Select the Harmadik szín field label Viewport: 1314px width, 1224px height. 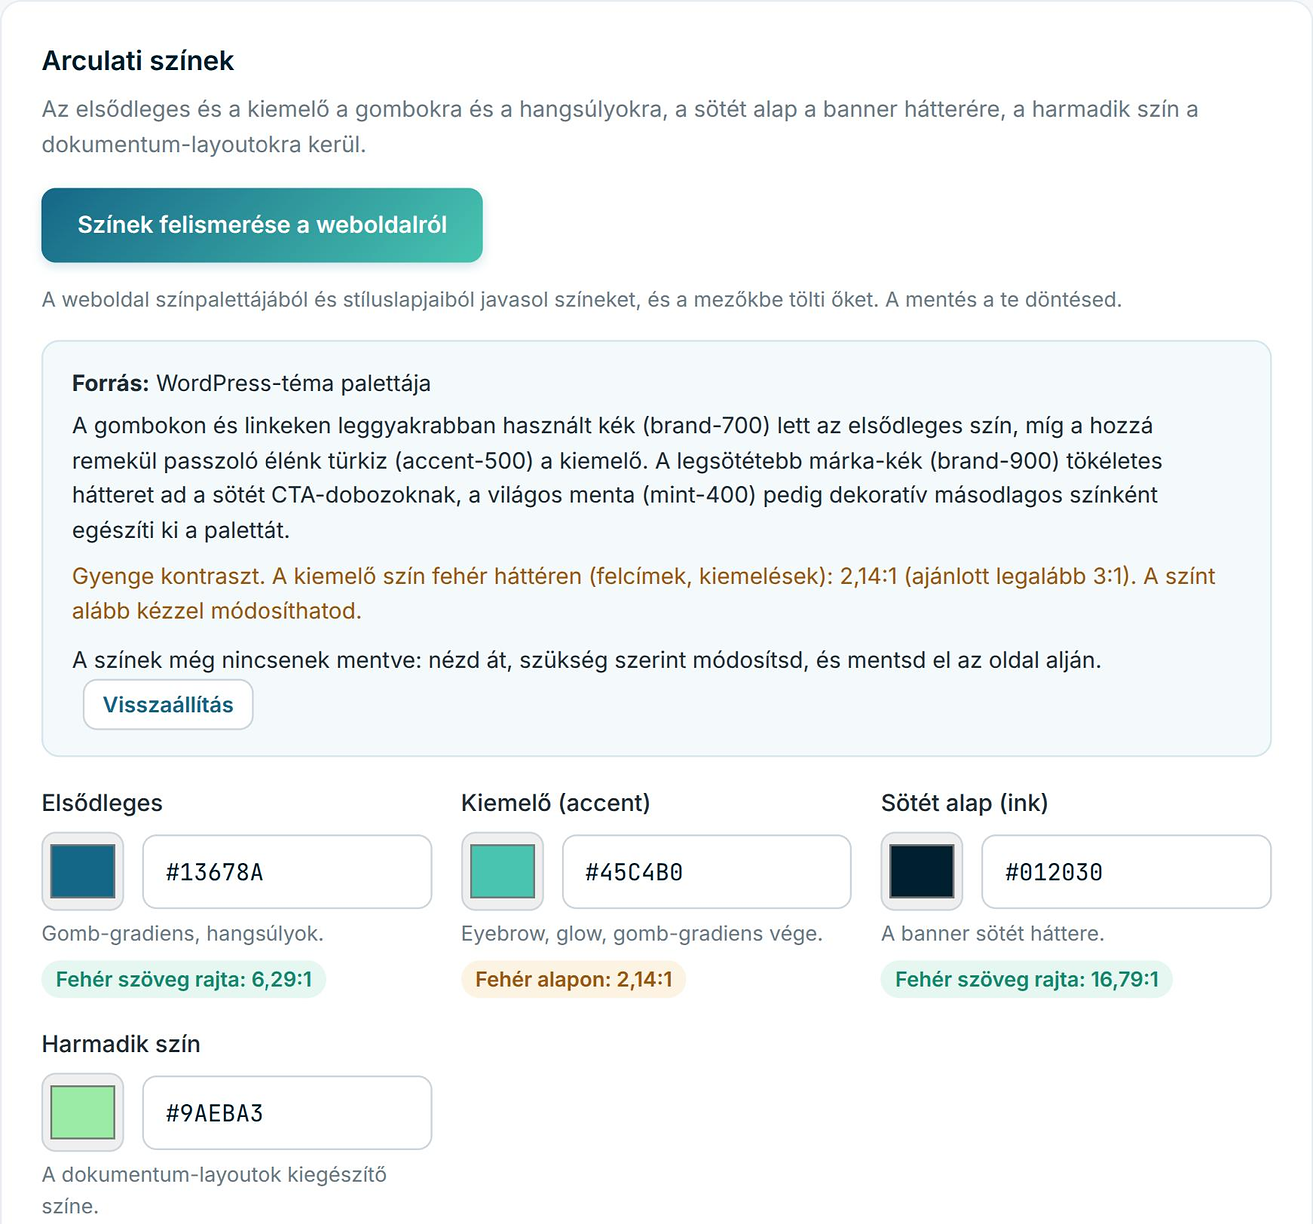(x=121, y=1044)
